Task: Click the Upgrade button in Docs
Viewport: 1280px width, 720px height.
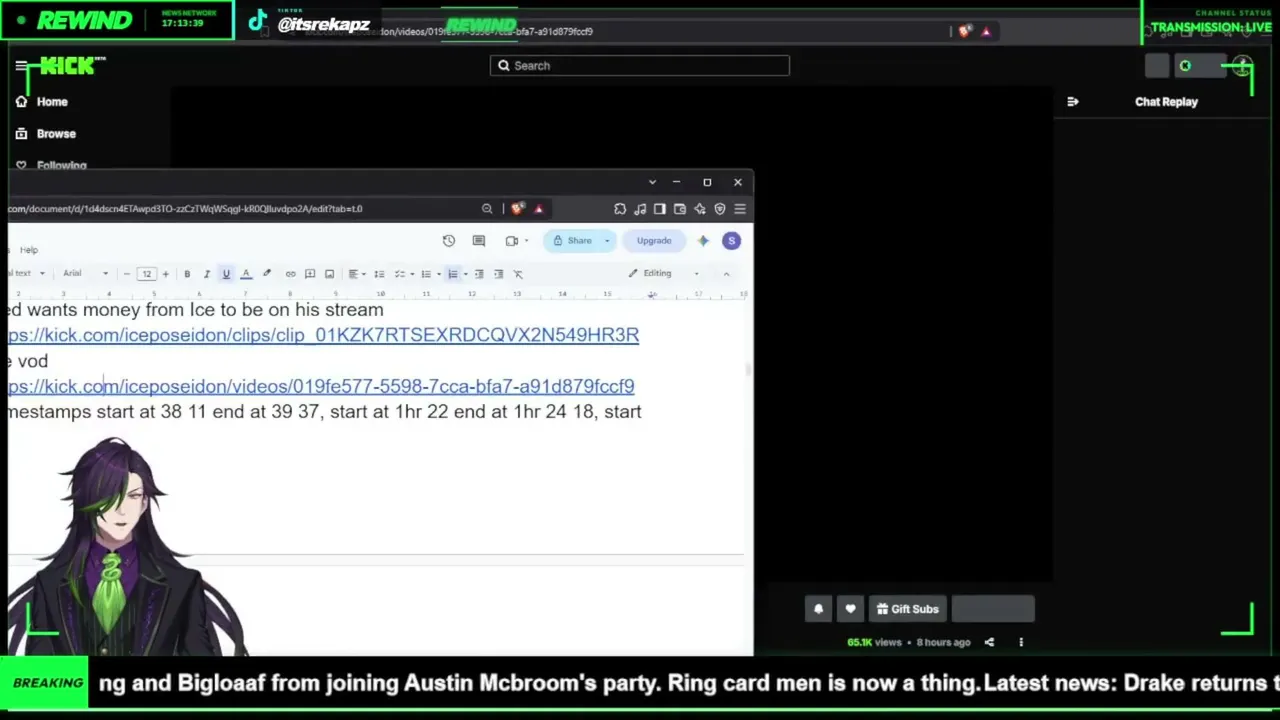Action: [x=654, y=241]
